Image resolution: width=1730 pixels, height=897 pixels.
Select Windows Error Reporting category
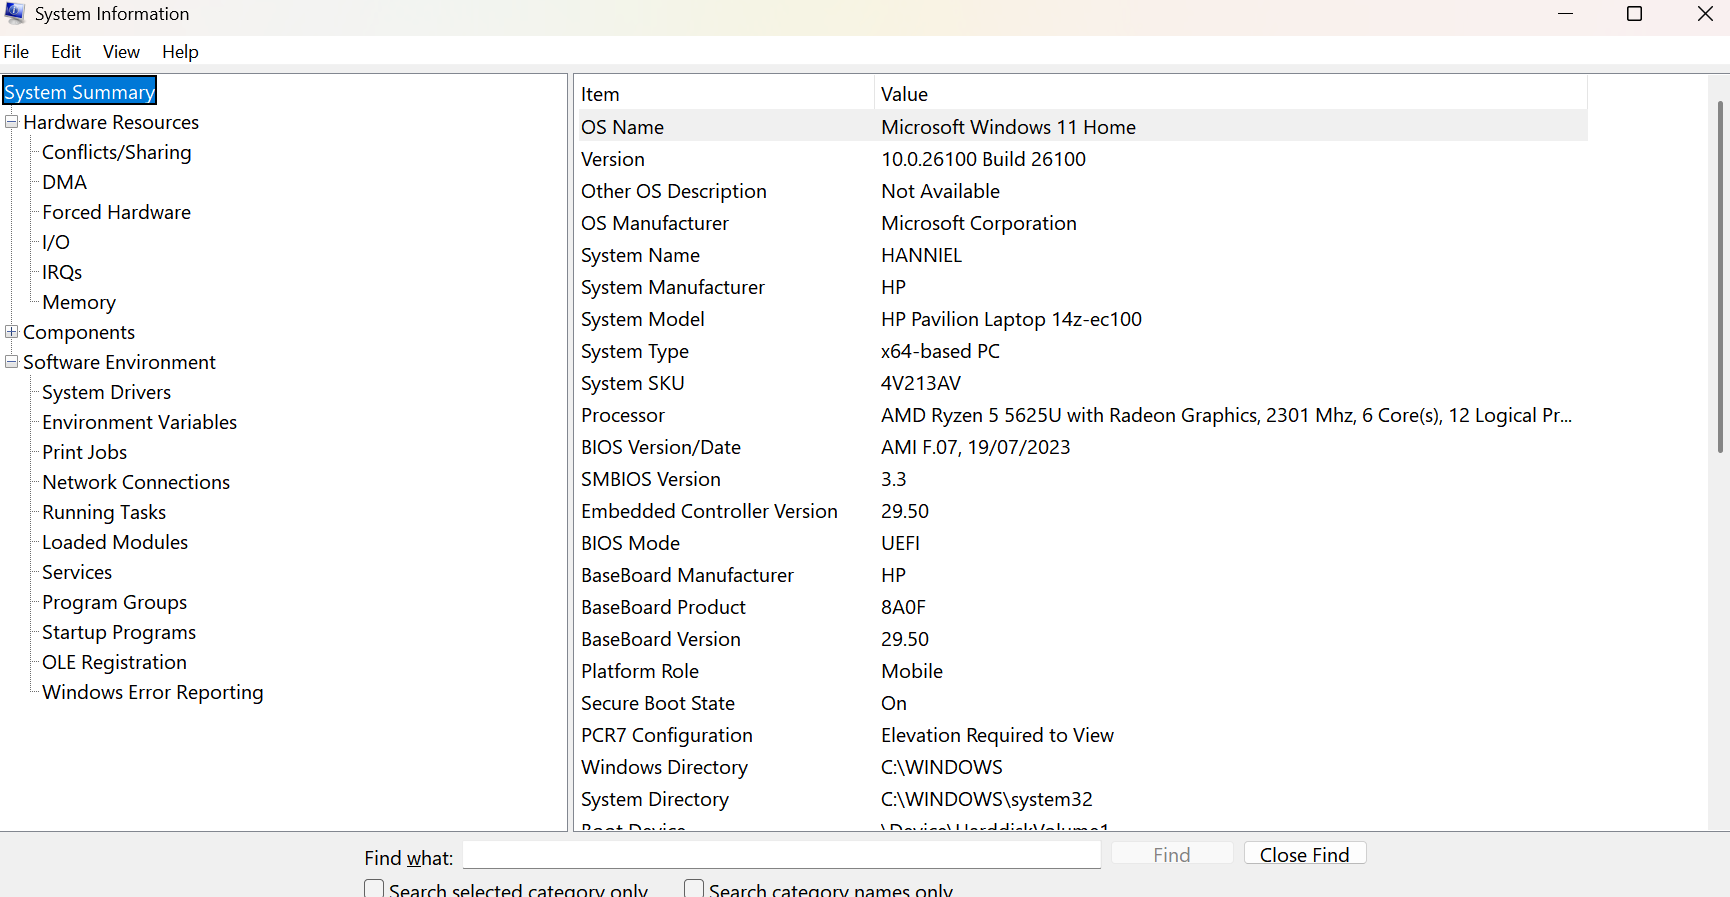click(153, 692)
